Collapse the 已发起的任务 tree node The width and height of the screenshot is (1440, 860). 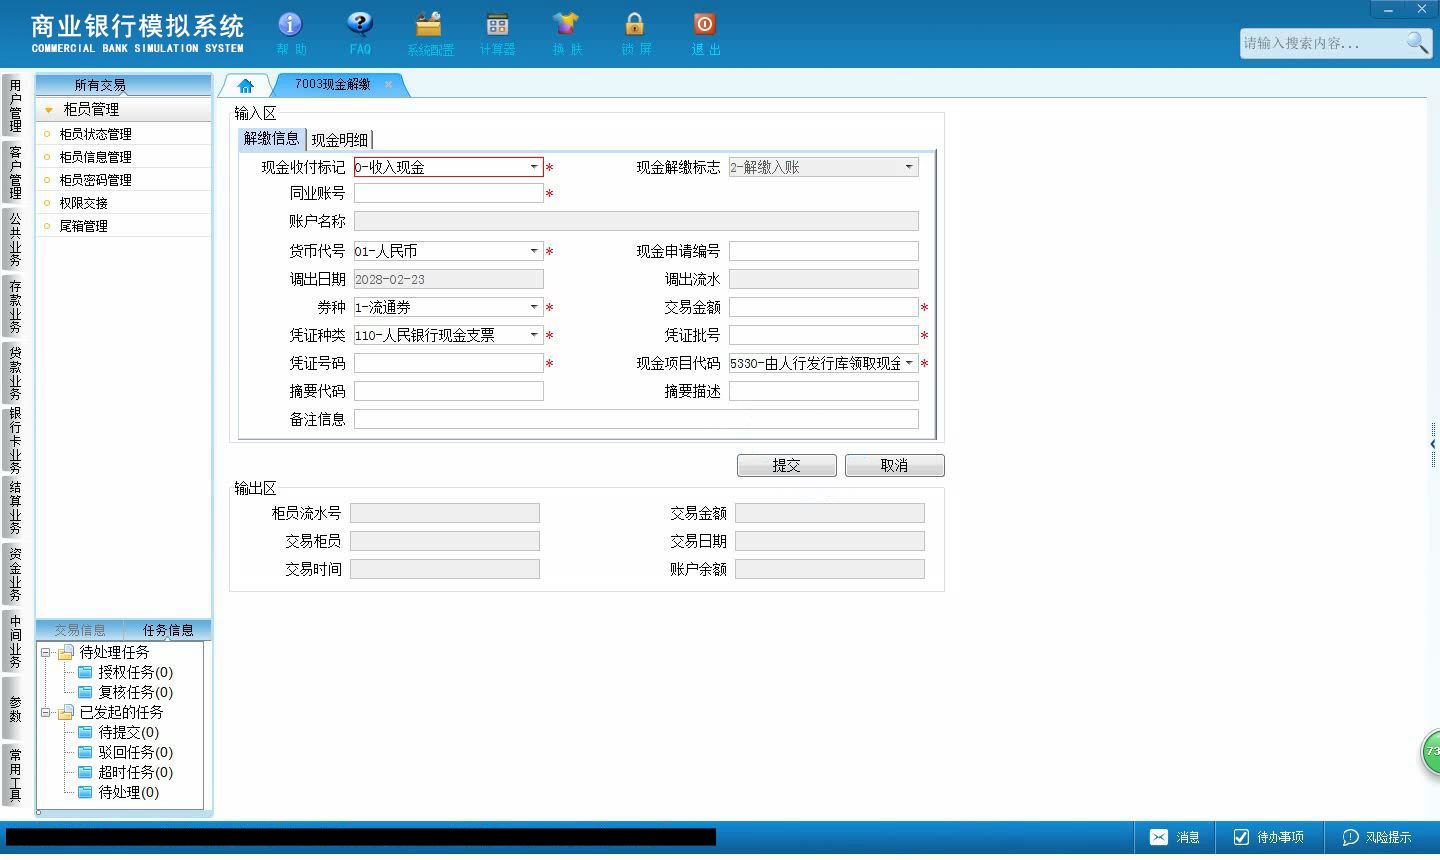[x=45, y=712]
